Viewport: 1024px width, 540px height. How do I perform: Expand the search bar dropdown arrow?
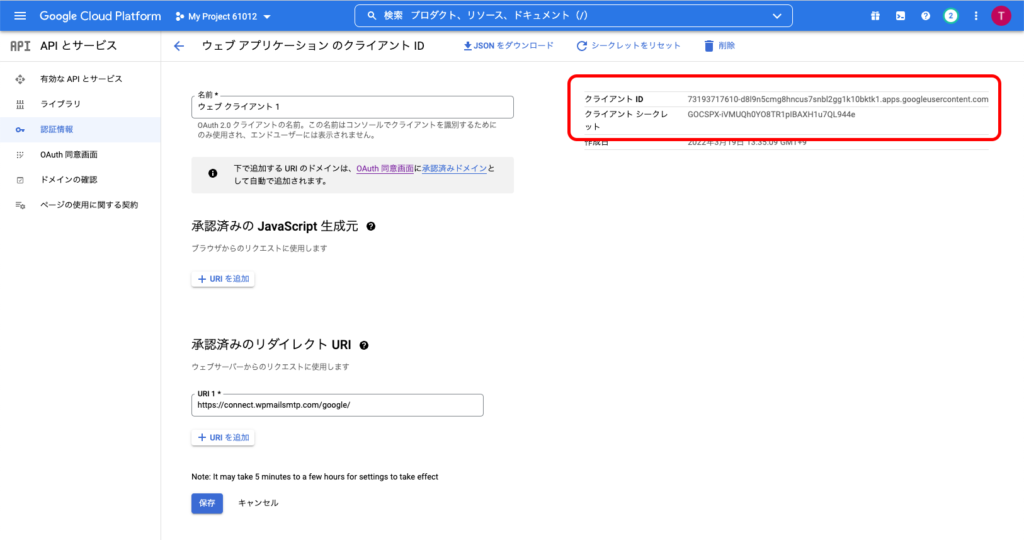[x=777, y=16]
